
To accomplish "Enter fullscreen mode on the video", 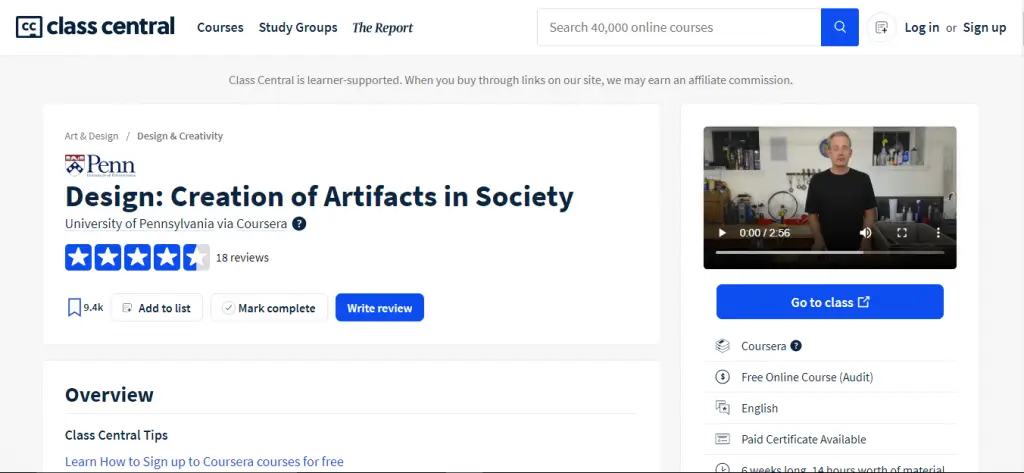I will click(x=901, y=233).
